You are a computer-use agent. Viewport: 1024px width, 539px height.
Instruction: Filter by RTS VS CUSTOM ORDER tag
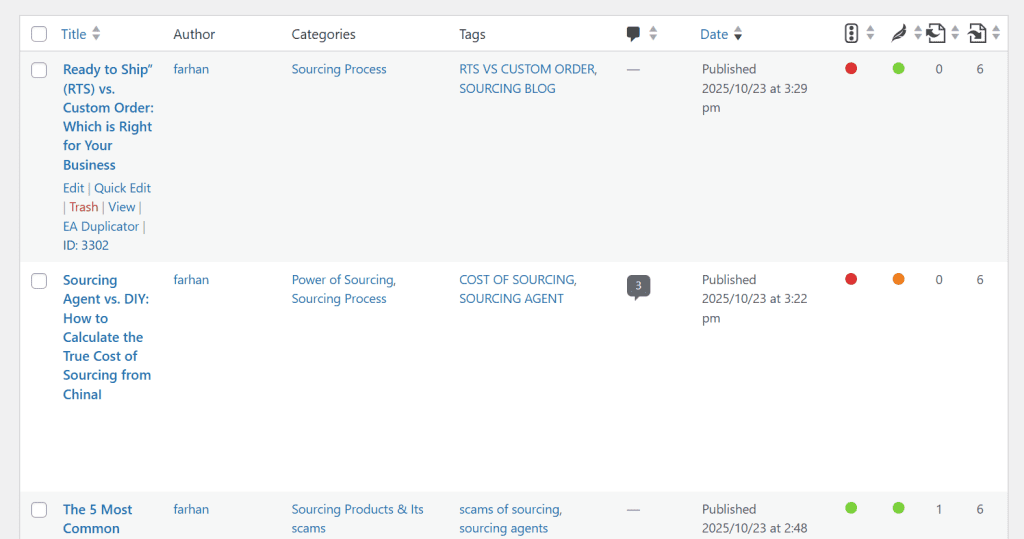tap(527, 69)
